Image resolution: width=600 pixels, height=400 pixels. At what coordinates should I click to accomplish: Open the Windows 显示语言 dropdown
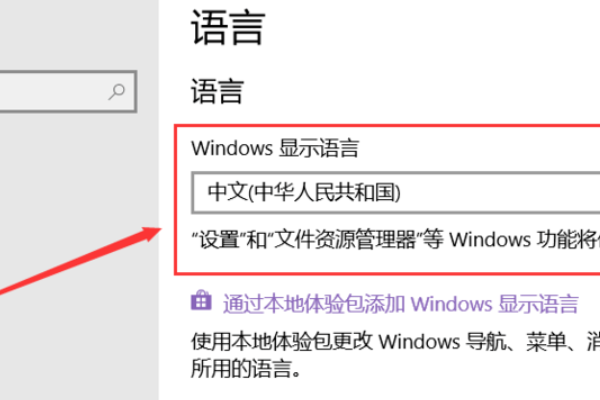(396, 193)
